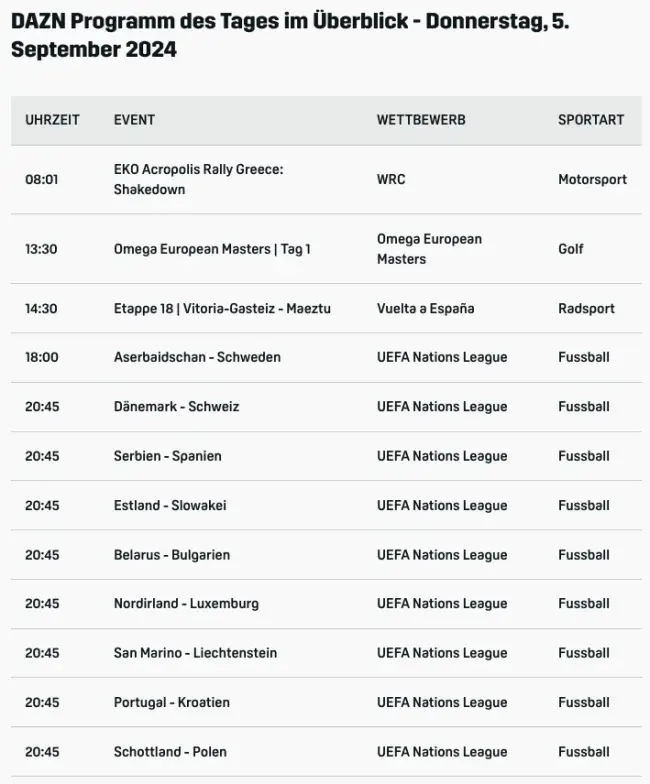Screen dimensions: 650x784
Task: Click the UHRZEIT column header
Action: coord(52,120)
